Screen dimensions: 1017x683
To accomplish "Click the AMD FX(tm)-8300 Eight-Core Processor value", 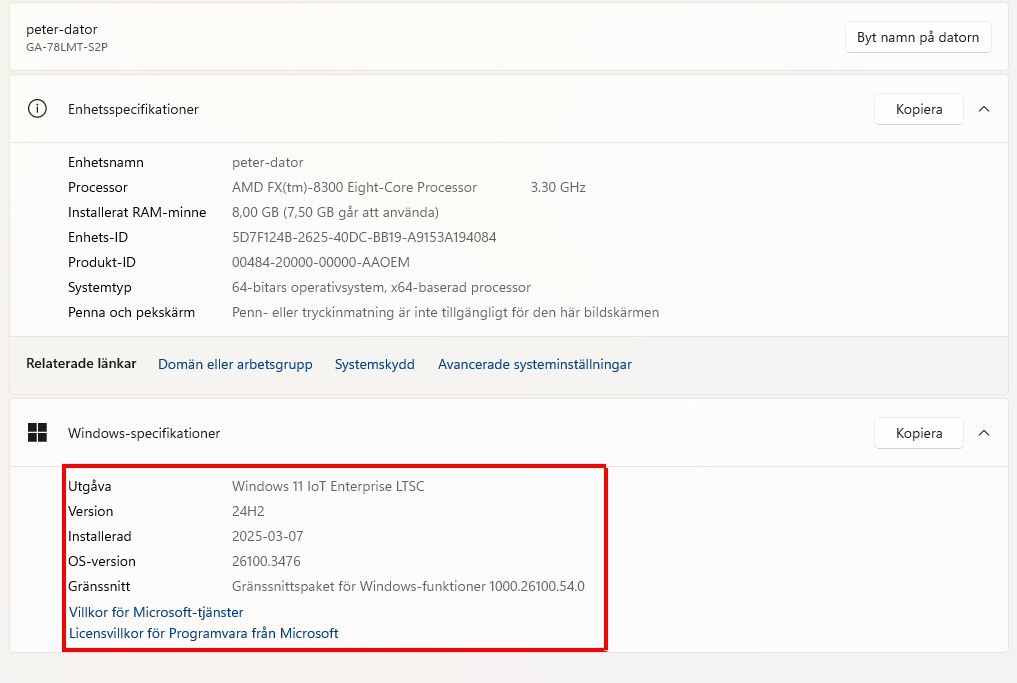I will point(354,187).
